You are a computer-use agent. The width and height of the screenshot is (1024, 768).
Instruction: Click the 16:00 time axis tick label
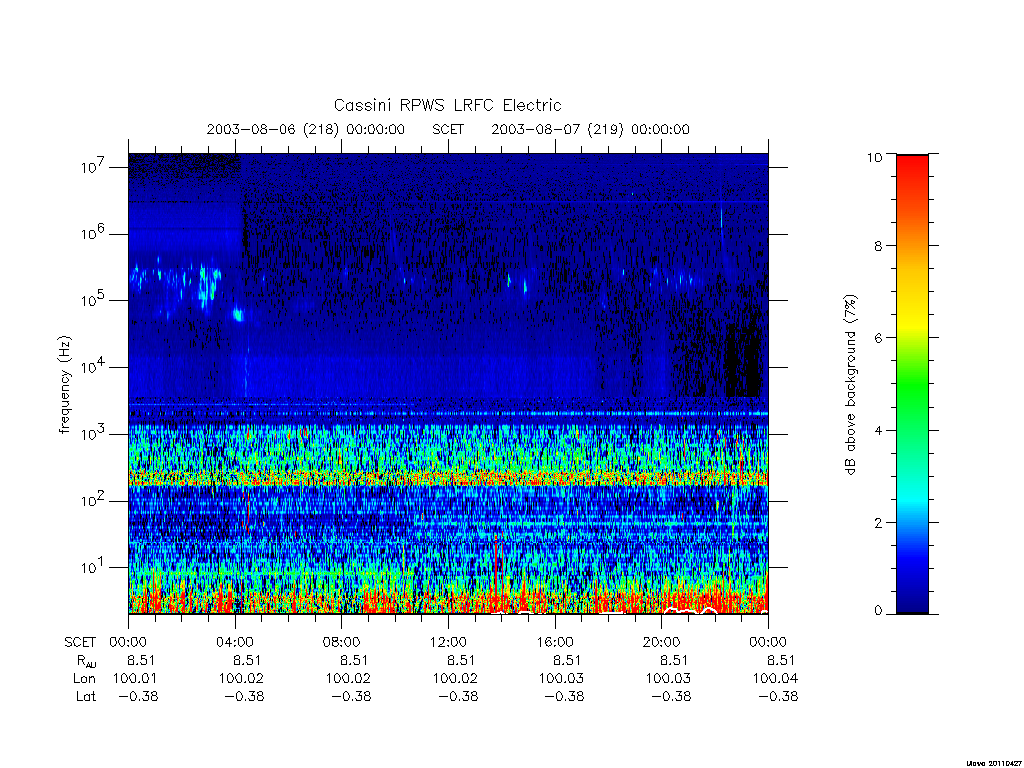click(x=554, y=642)
